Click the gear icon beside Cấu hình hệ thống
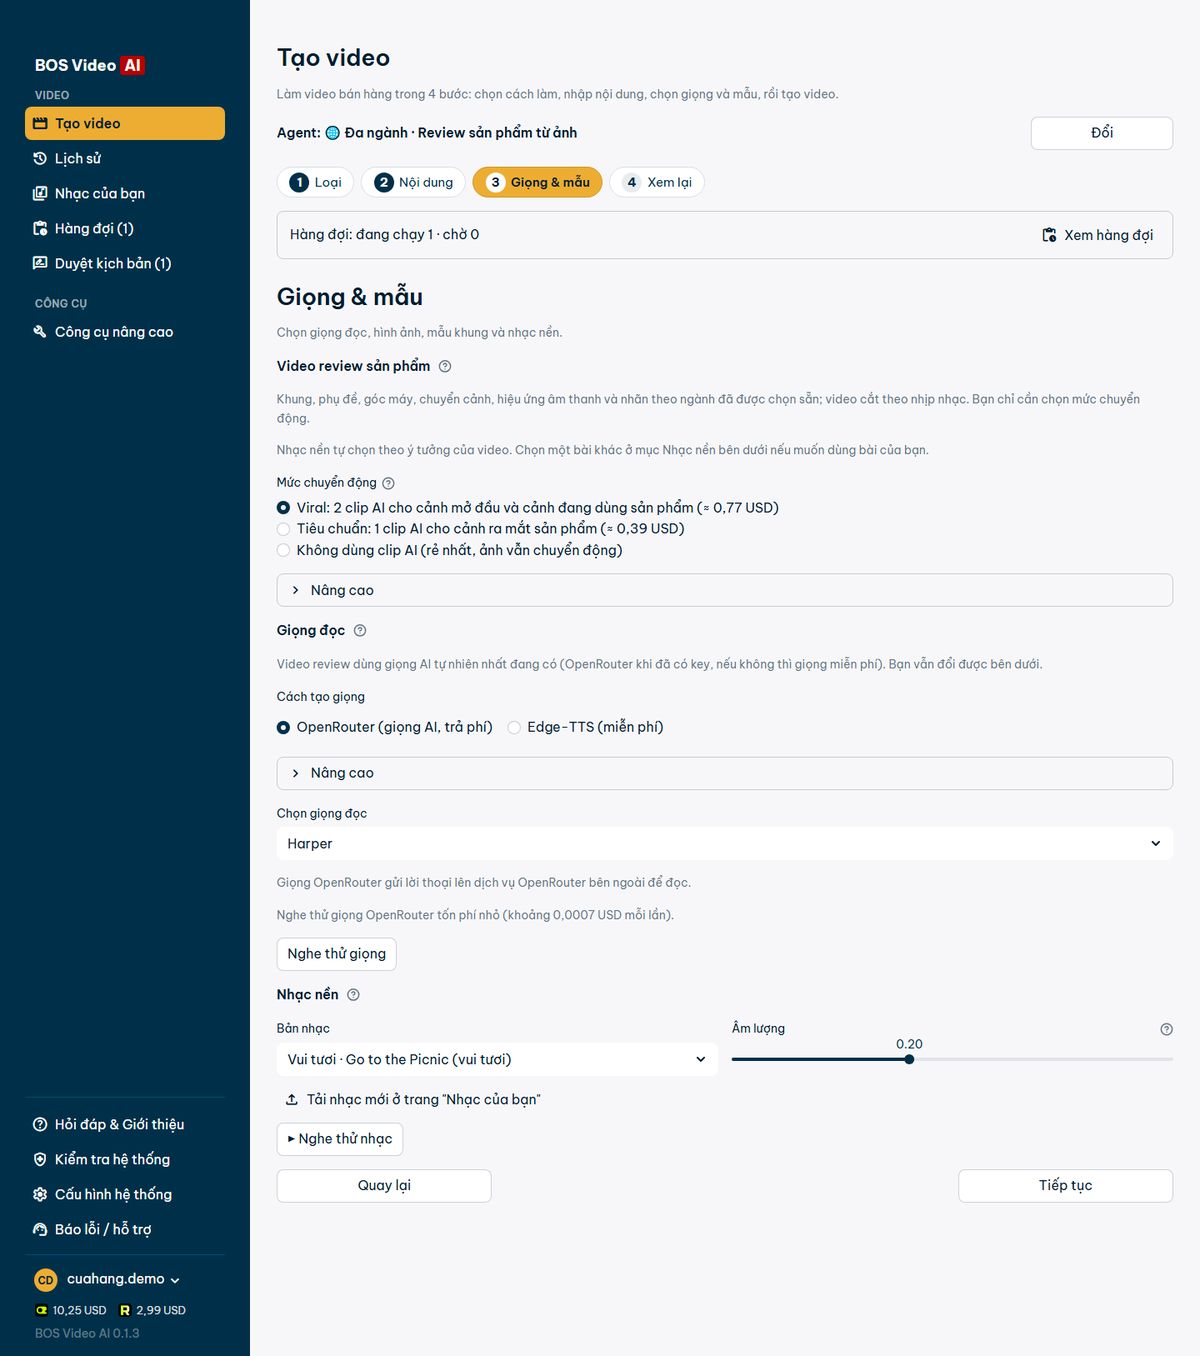 click(40, 1194)
